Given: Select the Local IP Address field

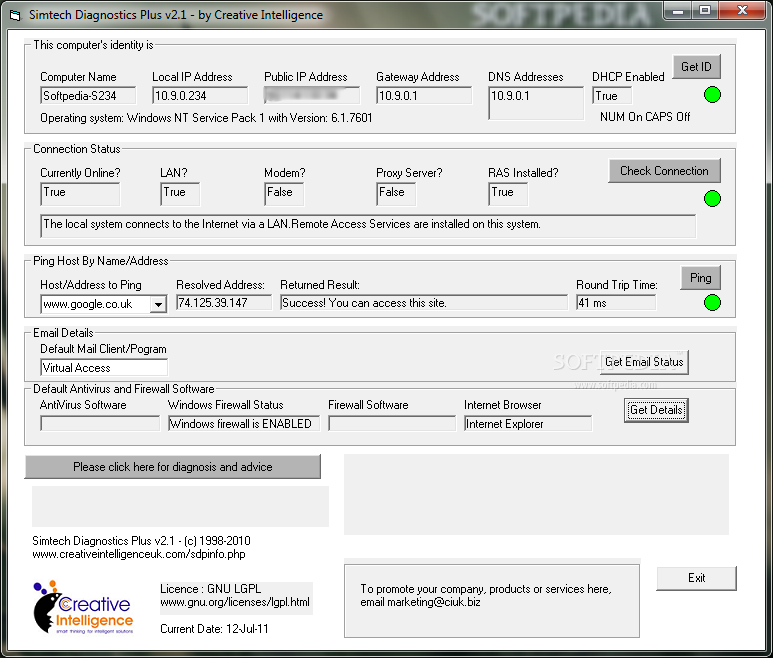Looking at the screenshot, I should click(200, 96).
